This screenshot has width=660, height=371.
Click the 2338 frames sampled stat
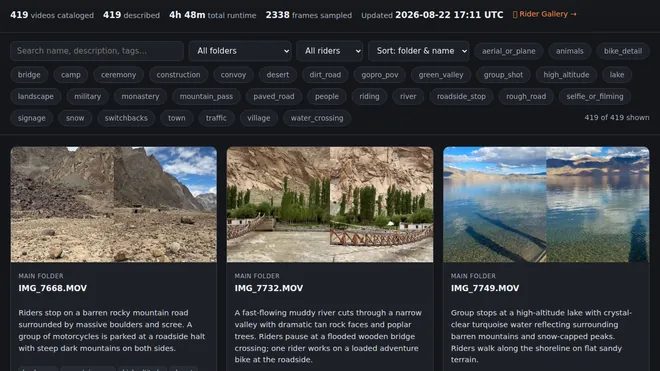309,15
